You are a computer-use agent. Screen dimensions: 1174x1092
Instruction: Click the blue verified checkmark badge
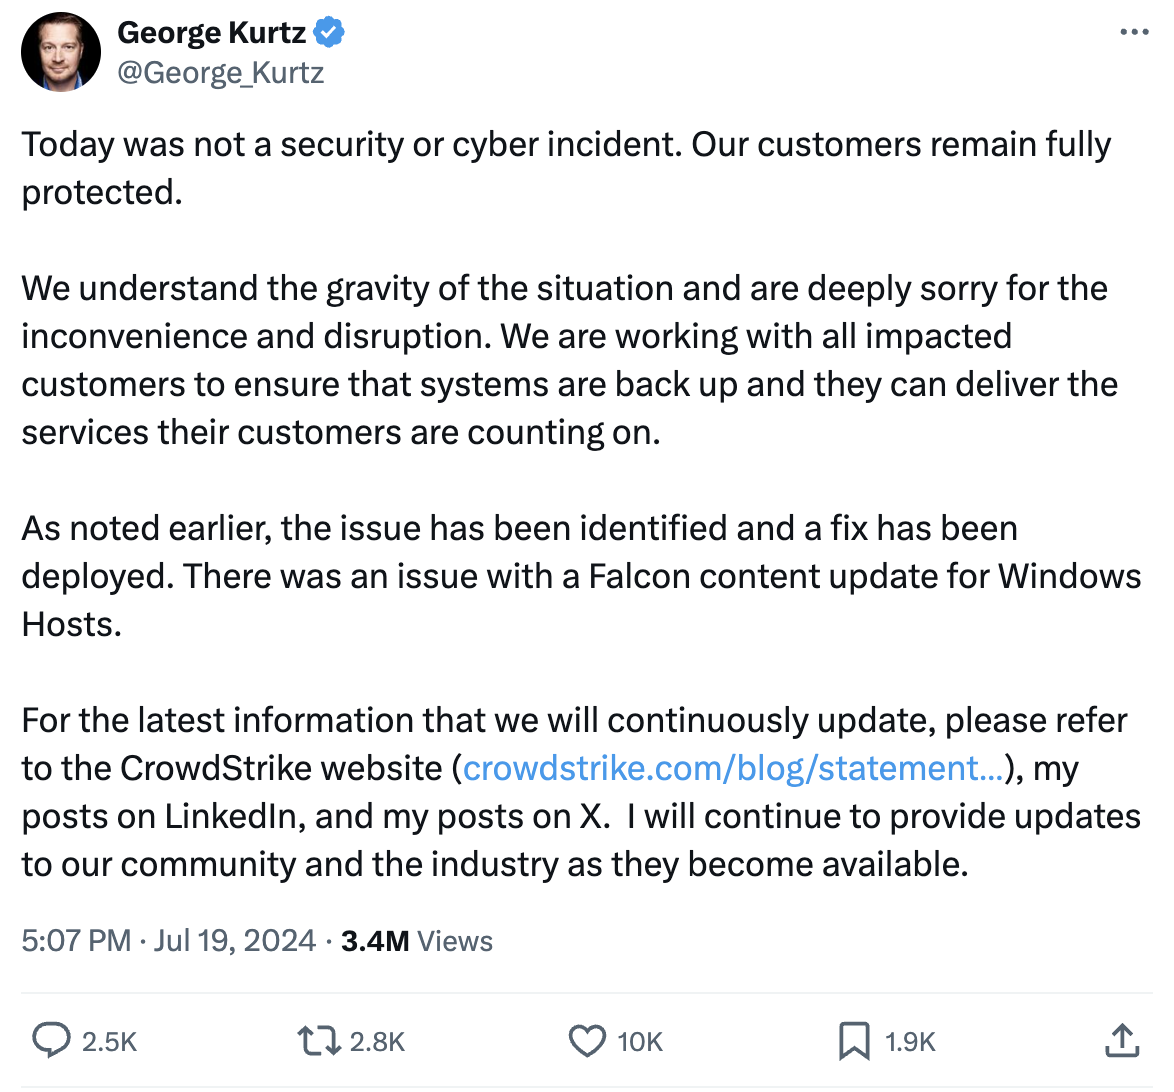pos(329,33)
